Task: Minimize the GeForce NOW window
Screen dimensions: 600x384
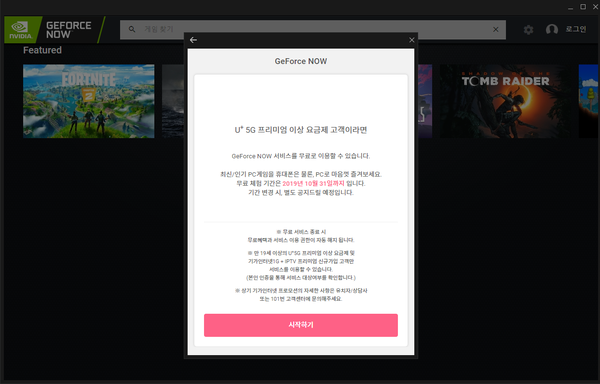Action: pyautogui.click(x=571, y=7)
